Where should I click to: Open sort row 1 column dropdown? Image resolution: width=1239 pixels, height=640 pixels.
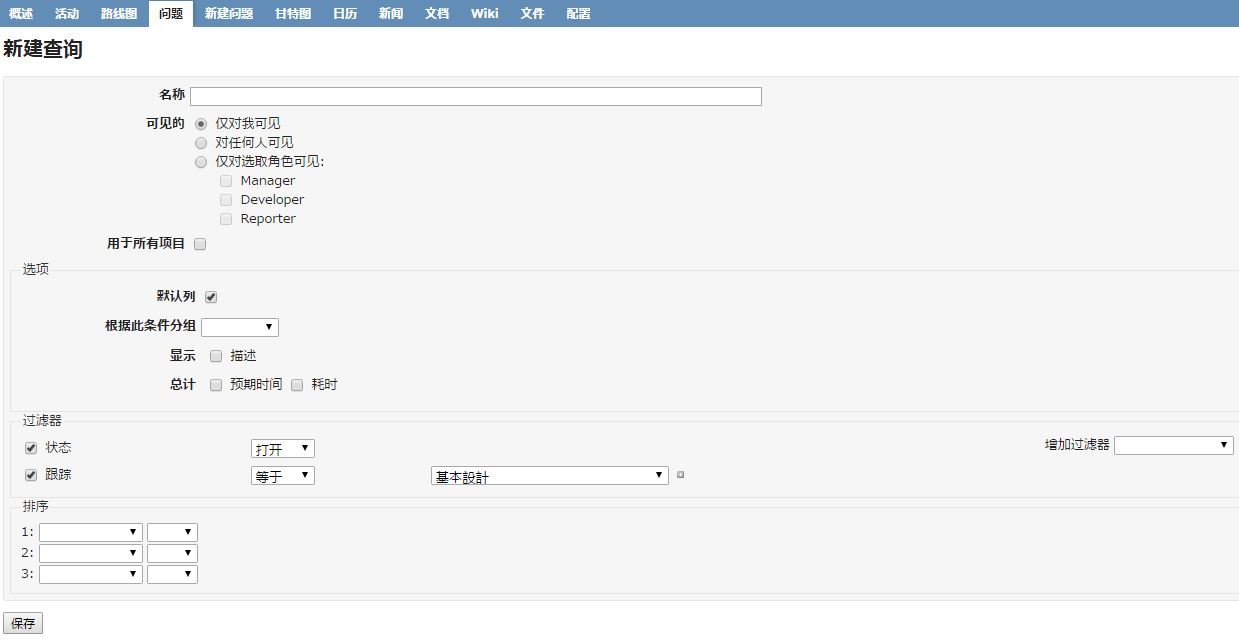pos(91,532)
